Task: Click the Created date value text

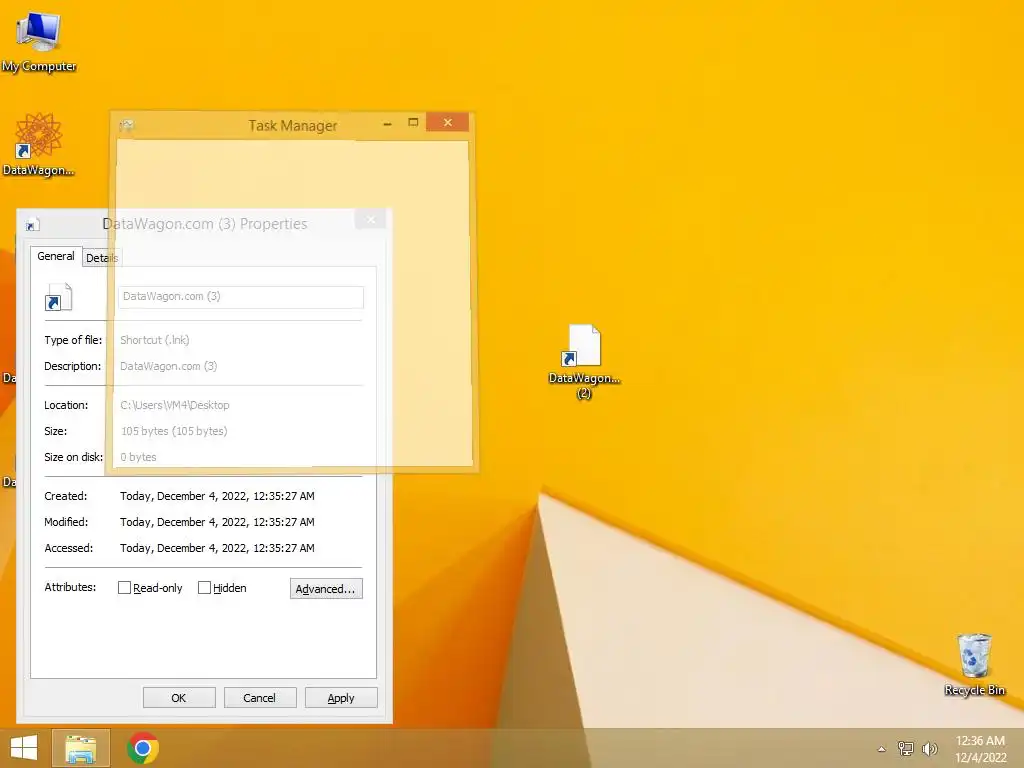Action: coord(217,496)
